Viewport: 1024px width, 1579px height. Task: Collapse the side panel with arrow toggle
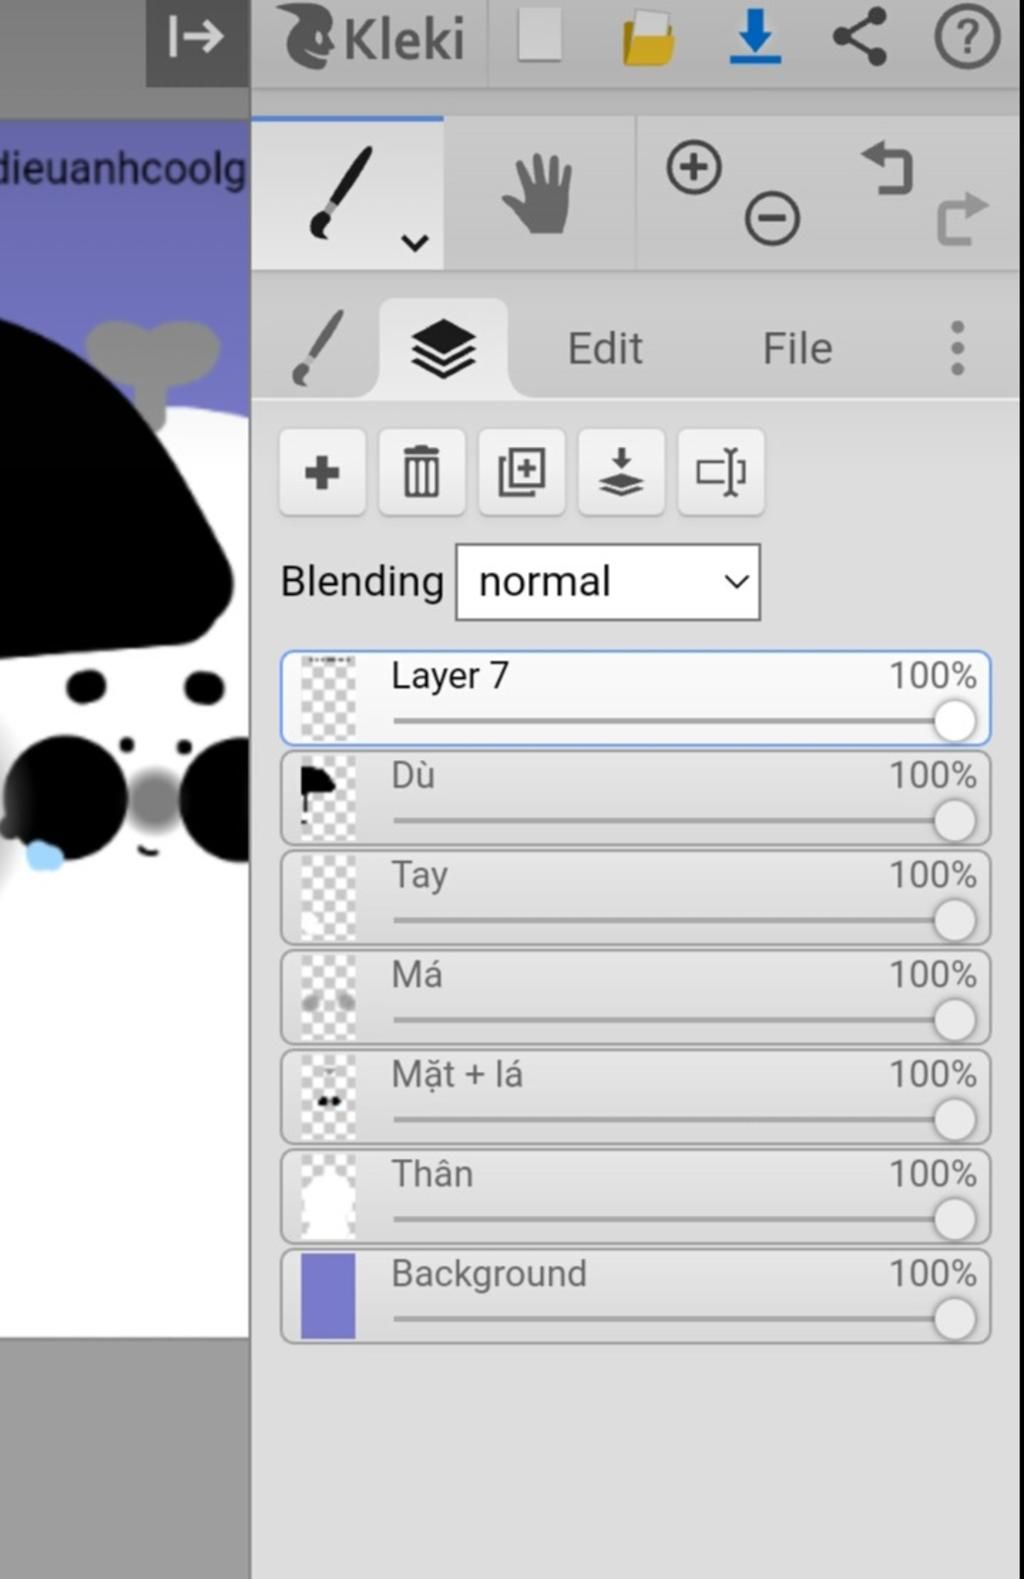click(196, 38)
